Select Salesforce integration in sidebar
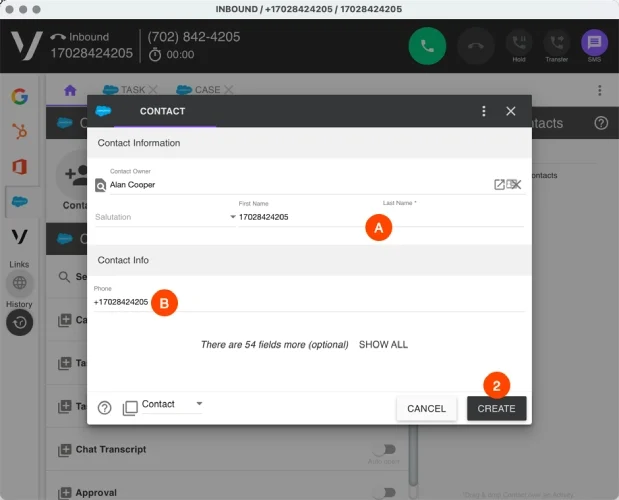 tap(19, 202)
